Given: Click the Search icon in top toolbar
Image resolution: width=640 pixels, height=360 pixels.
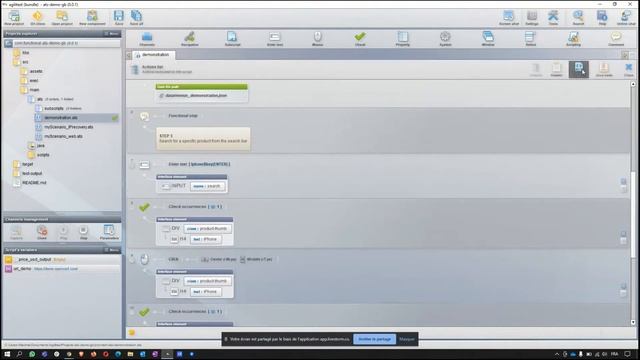Looking at the screenshot, I should tap(578, 18).
